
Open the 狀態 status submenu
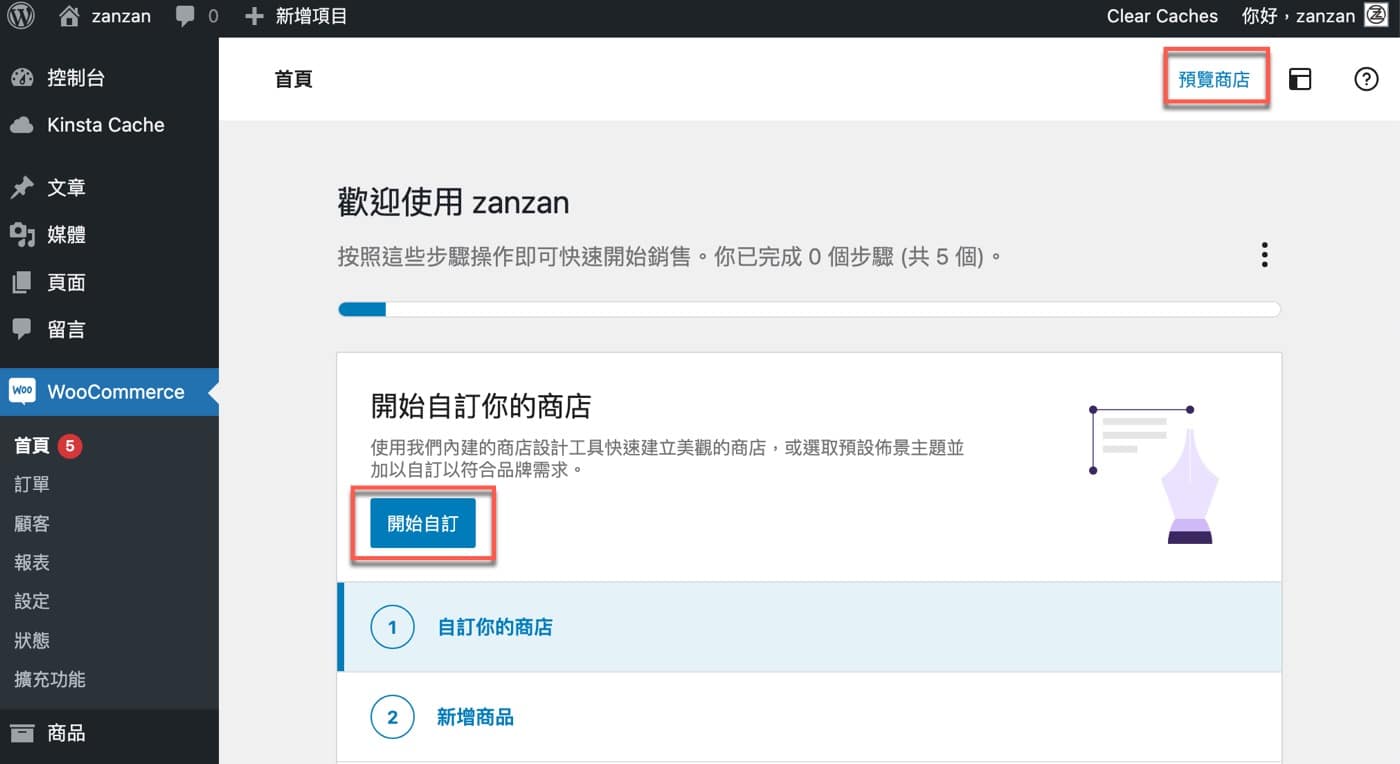click(x=32, y=641)
